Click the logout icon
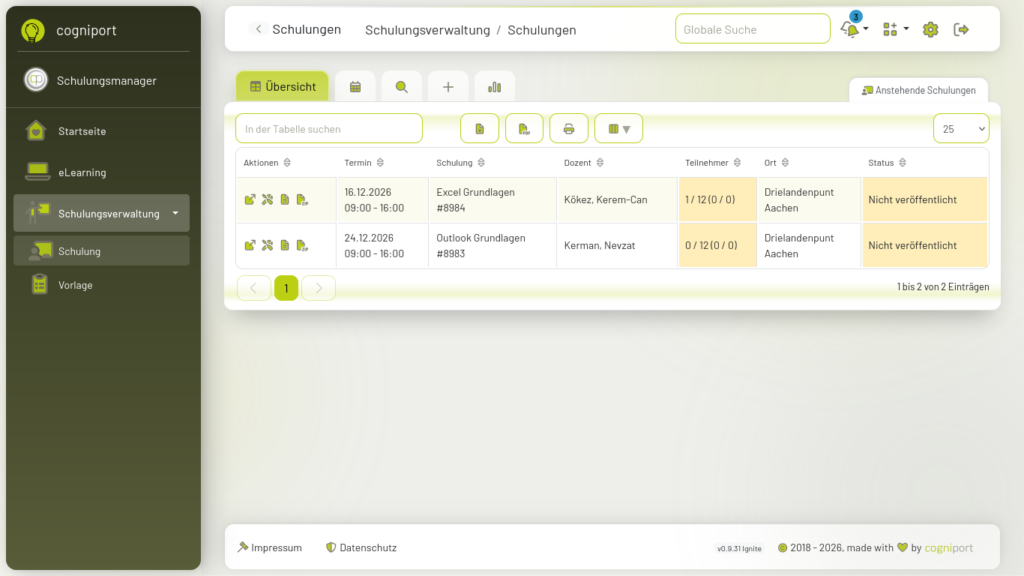 pyautogui.click(x=961, y=29)
